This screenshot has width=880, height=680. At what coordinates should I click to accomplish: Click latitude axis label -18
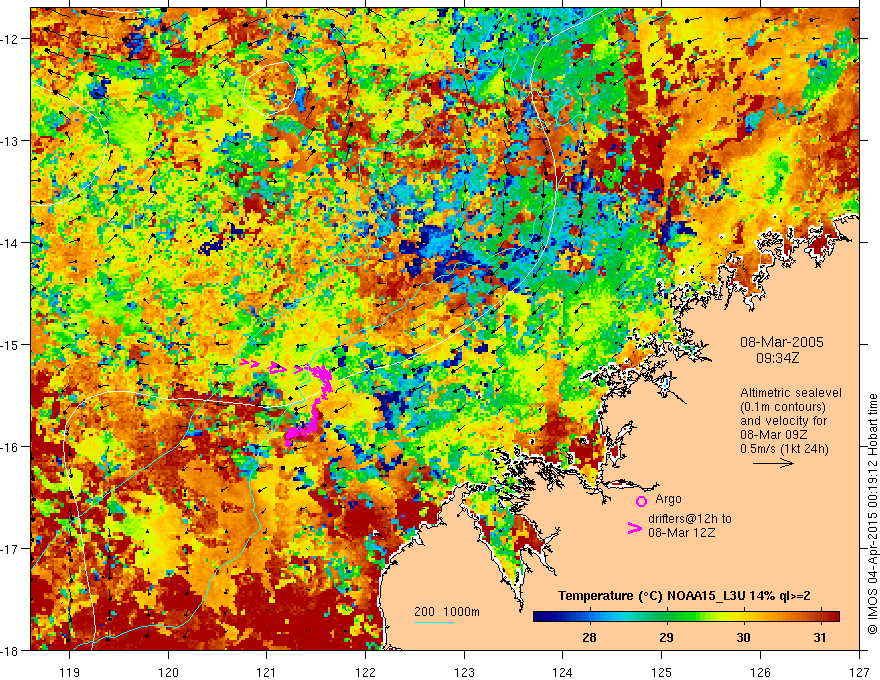pyautogui.click(x=10, y=650)
